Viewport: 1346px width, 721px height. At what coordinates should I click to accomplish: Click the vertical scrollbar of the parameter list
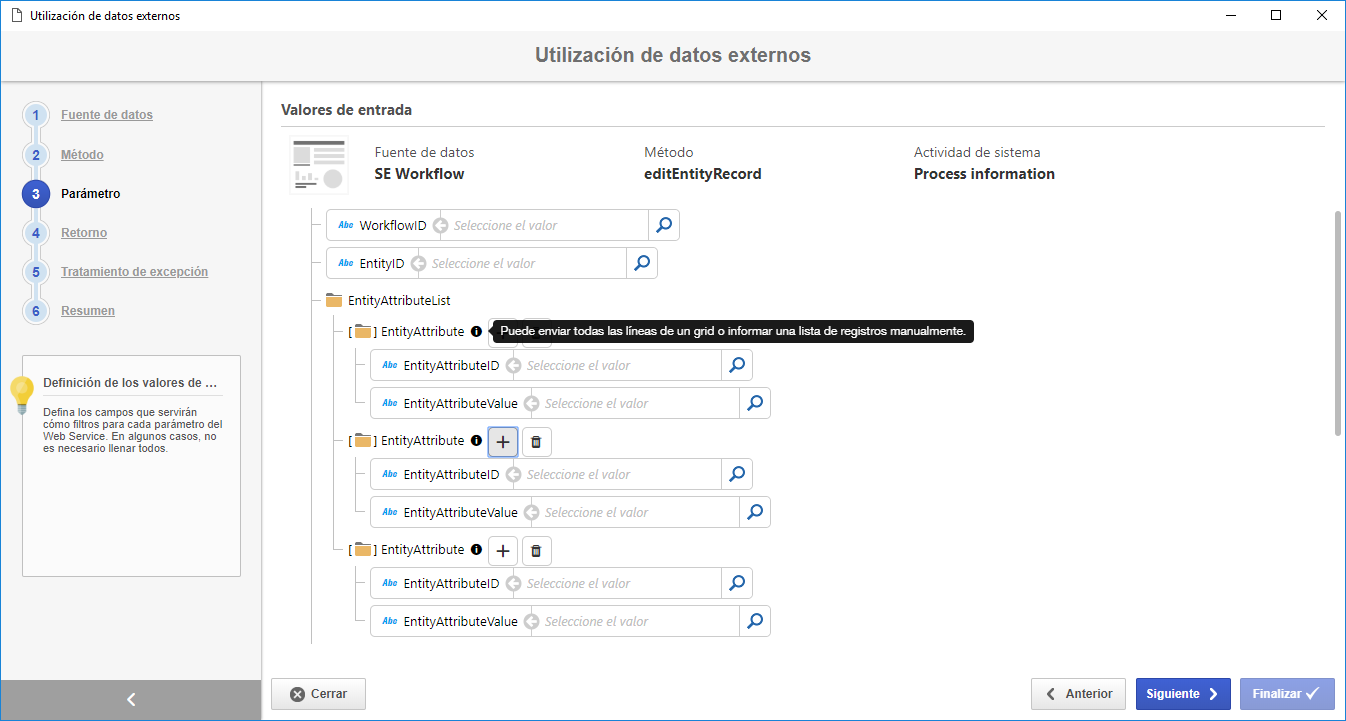[1339, 323]
